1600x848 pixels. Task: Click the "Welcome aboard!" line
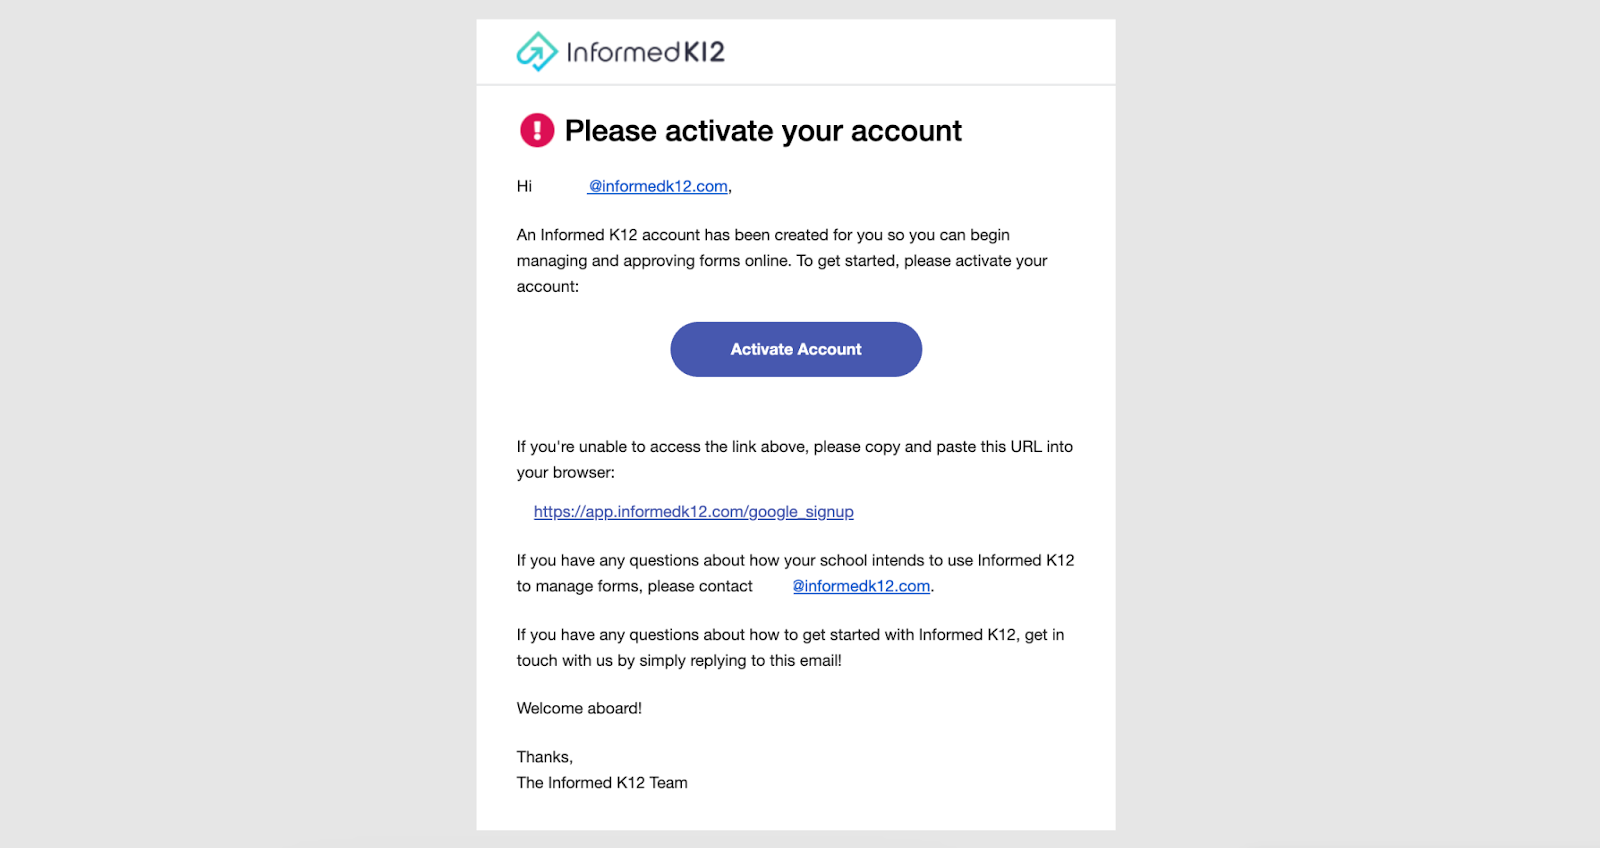(579, 708)
